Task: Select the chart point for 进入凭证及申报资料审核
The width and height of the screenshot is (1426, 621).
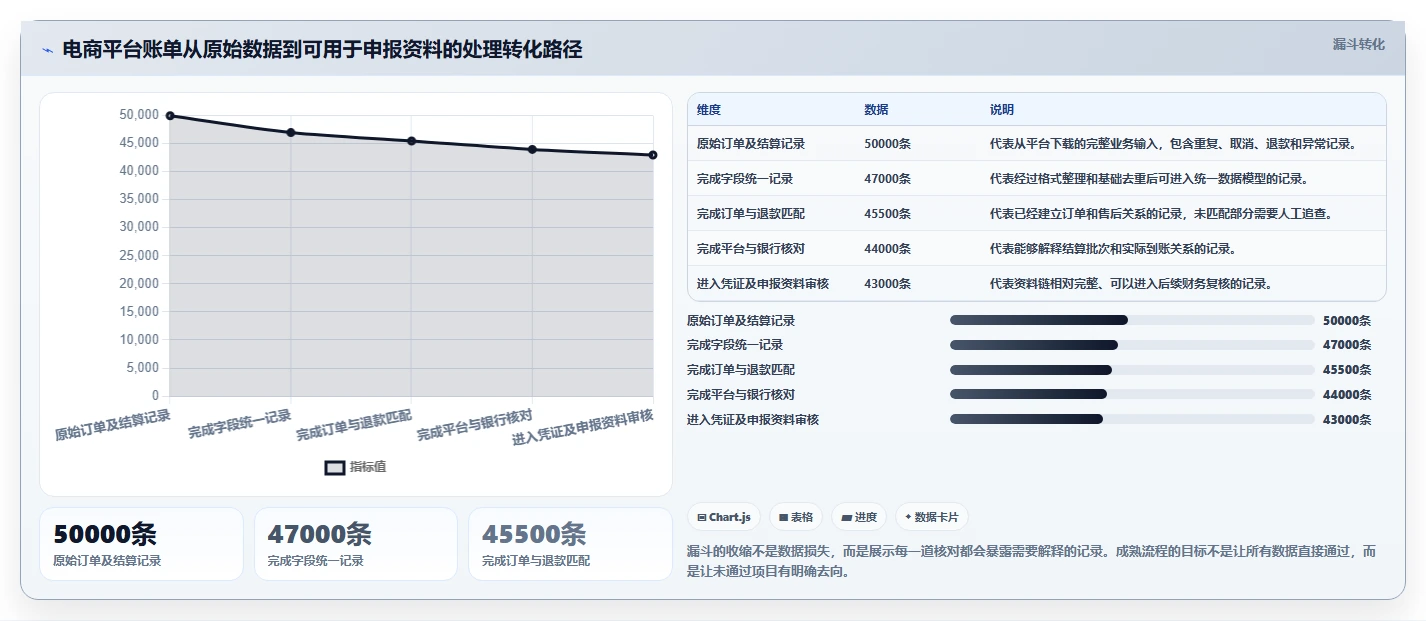Action: point(653,155)
